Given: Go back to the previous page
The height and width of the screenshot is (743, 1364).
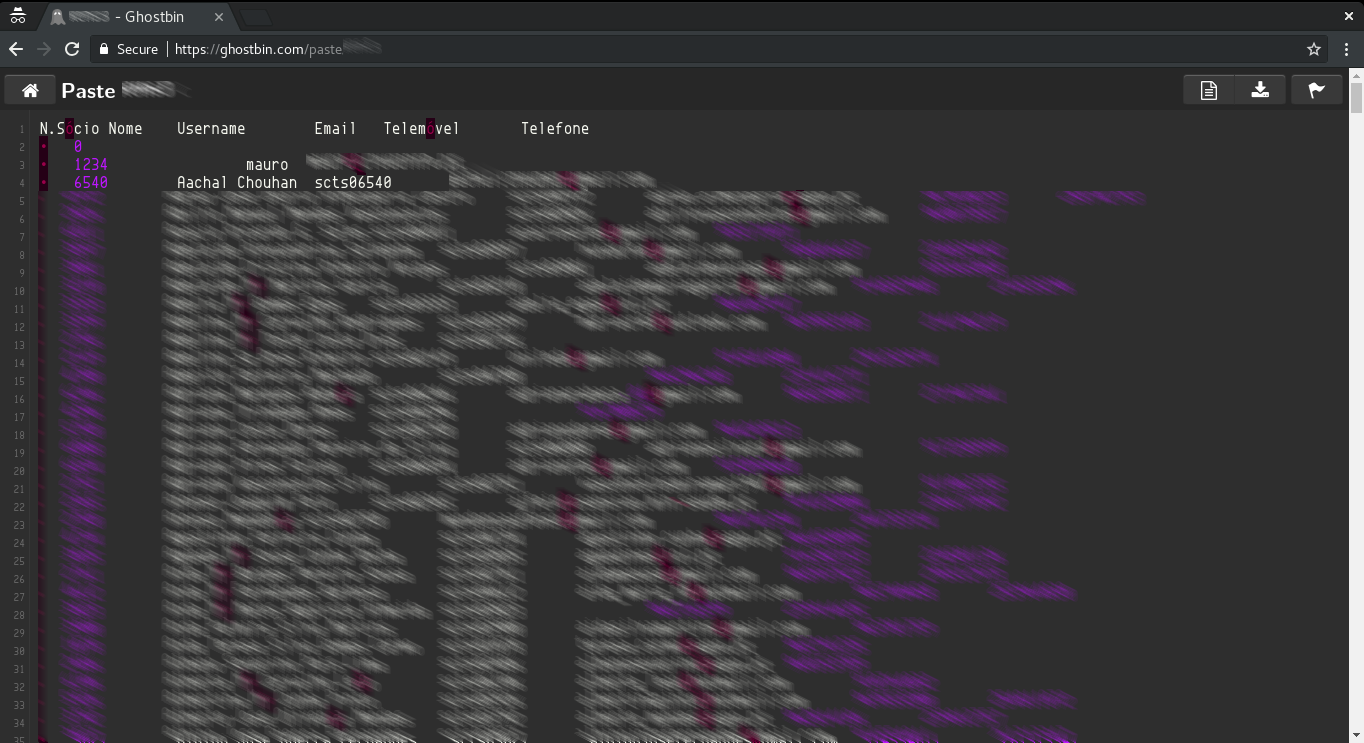Looking at the screenshot, I should [16, 49].
